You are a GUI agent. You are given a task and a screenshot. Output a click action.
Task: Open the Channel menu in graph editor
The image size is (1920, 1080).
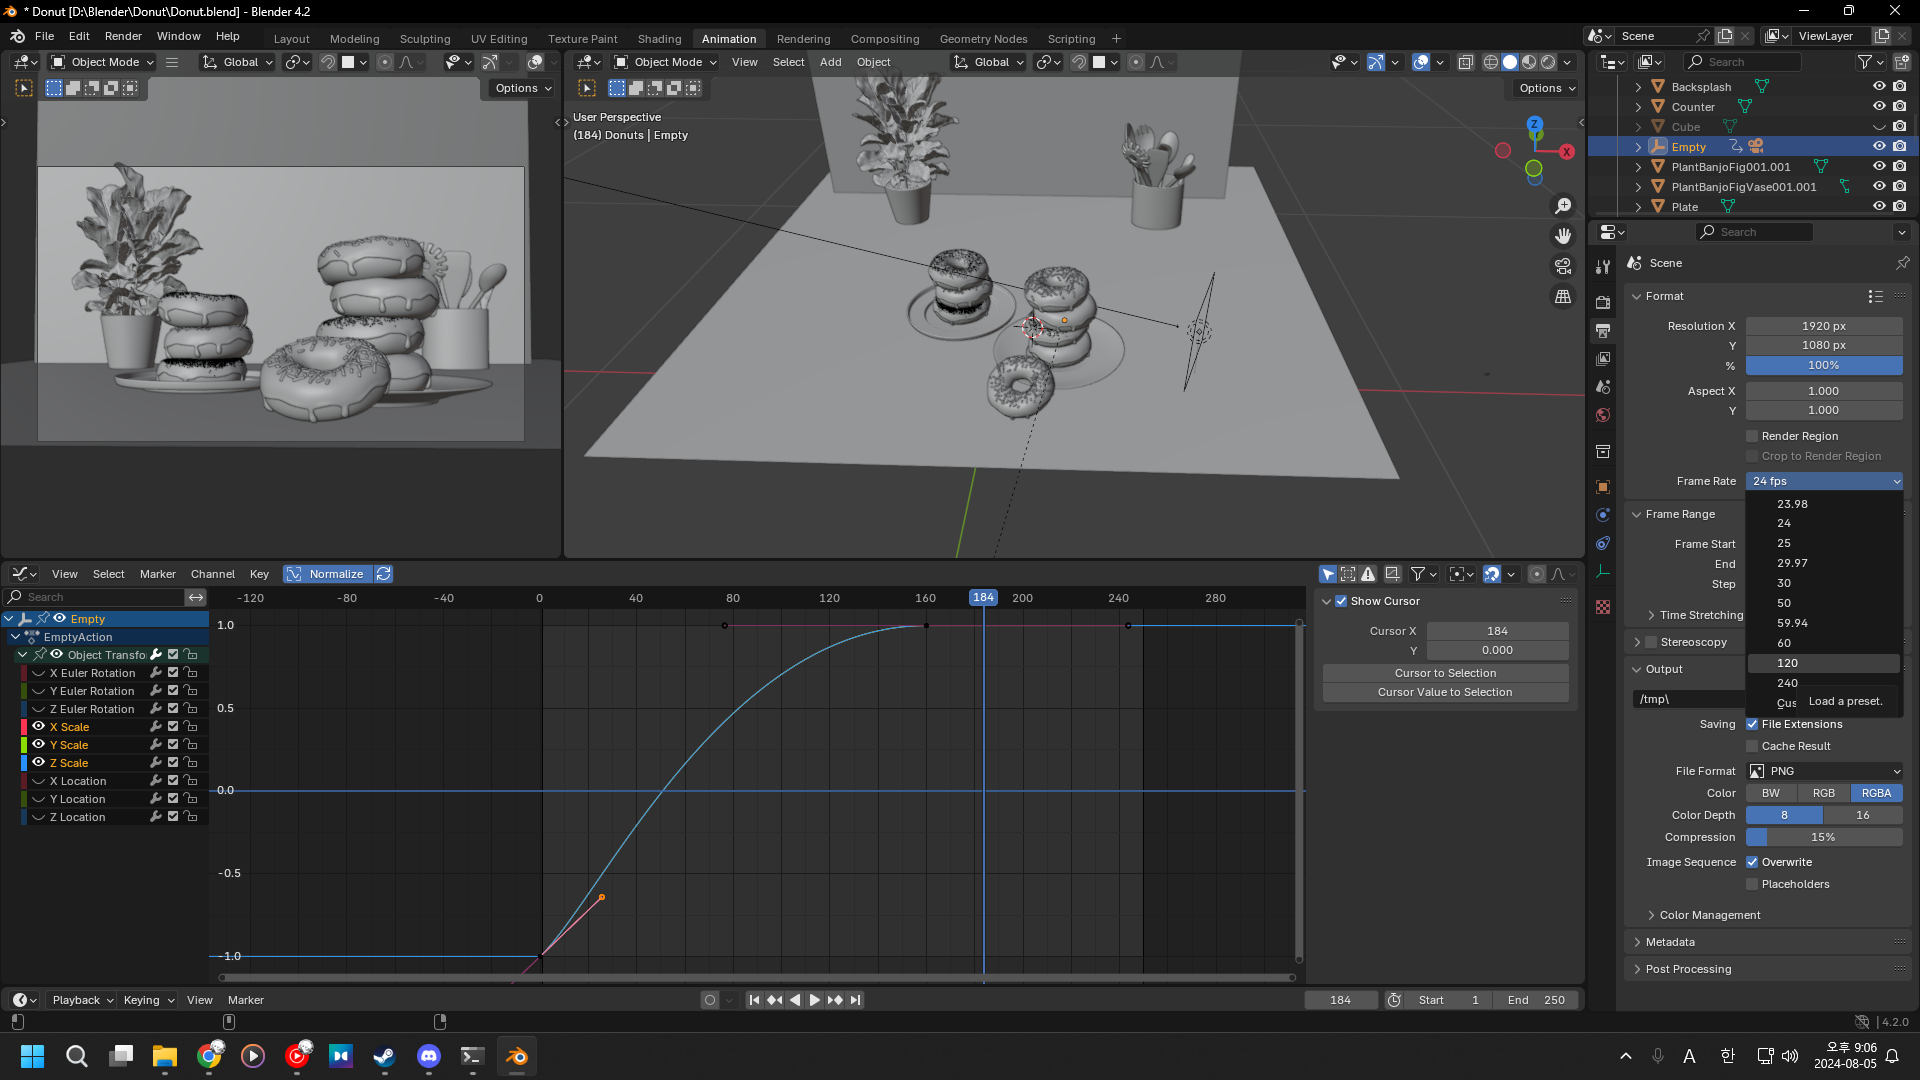(213, 574)
